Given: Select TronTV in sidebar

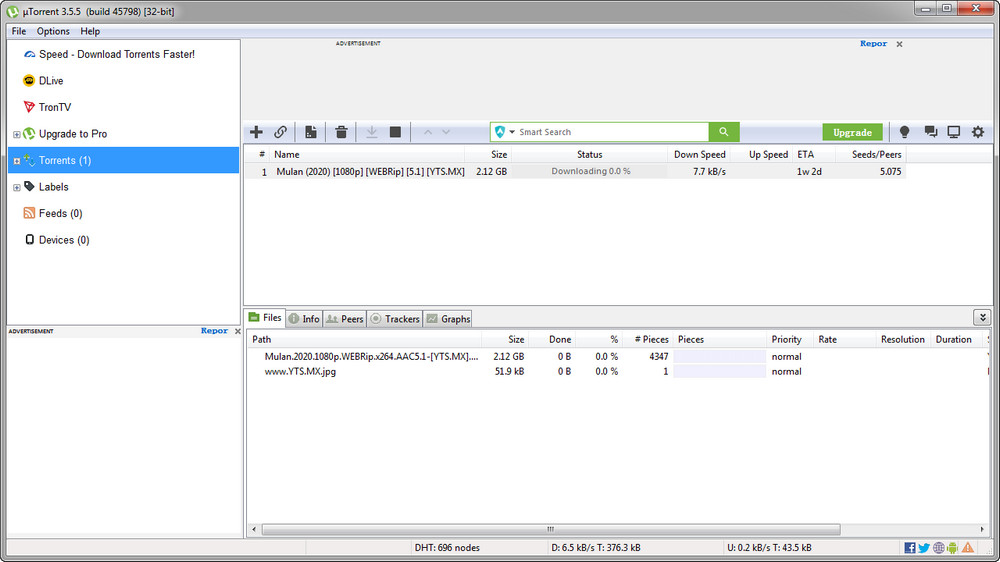Looking at the screenshot, I should pos(55,107).
